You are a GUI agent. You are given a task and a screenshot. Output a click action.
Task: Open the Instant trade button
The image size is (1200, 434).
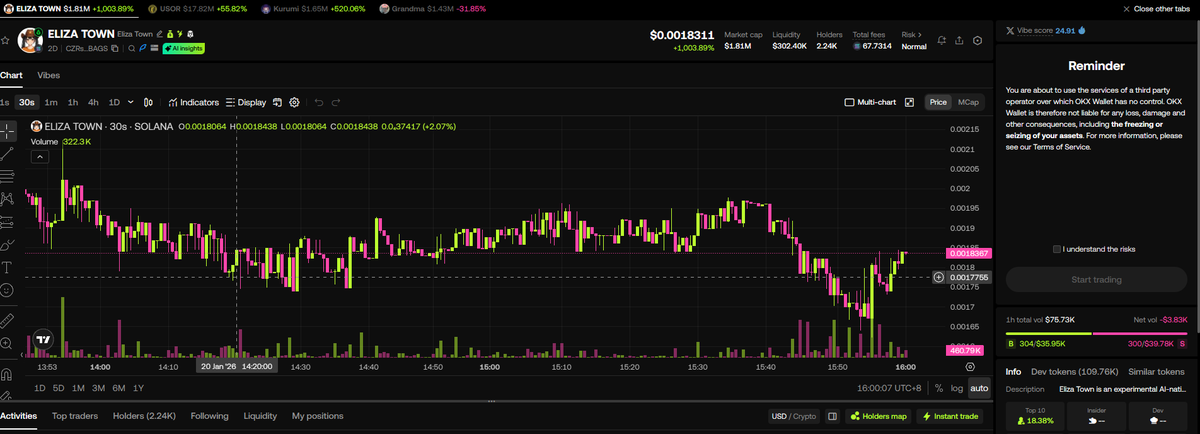pyautogui.click(x=950, y=416)
